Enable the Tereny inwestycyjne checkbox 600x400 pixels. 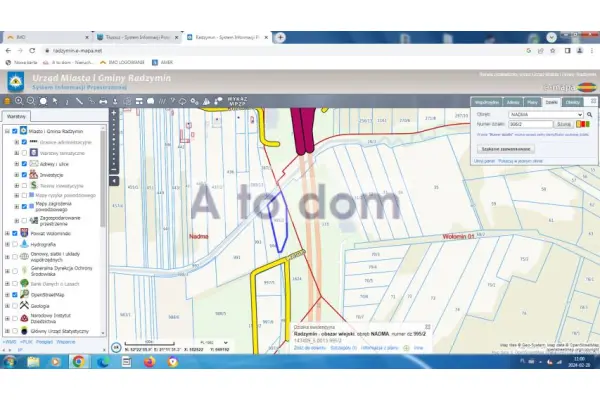(24, 186)
